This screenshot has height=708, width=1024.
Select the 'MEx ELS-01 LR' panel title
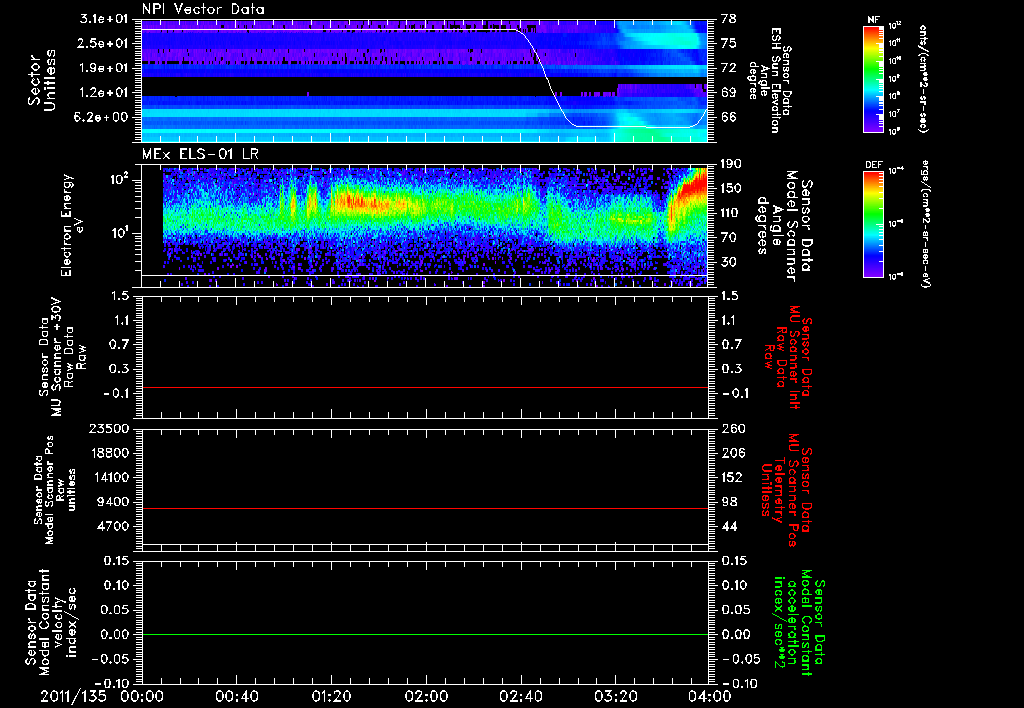click(x=201, y=154)
